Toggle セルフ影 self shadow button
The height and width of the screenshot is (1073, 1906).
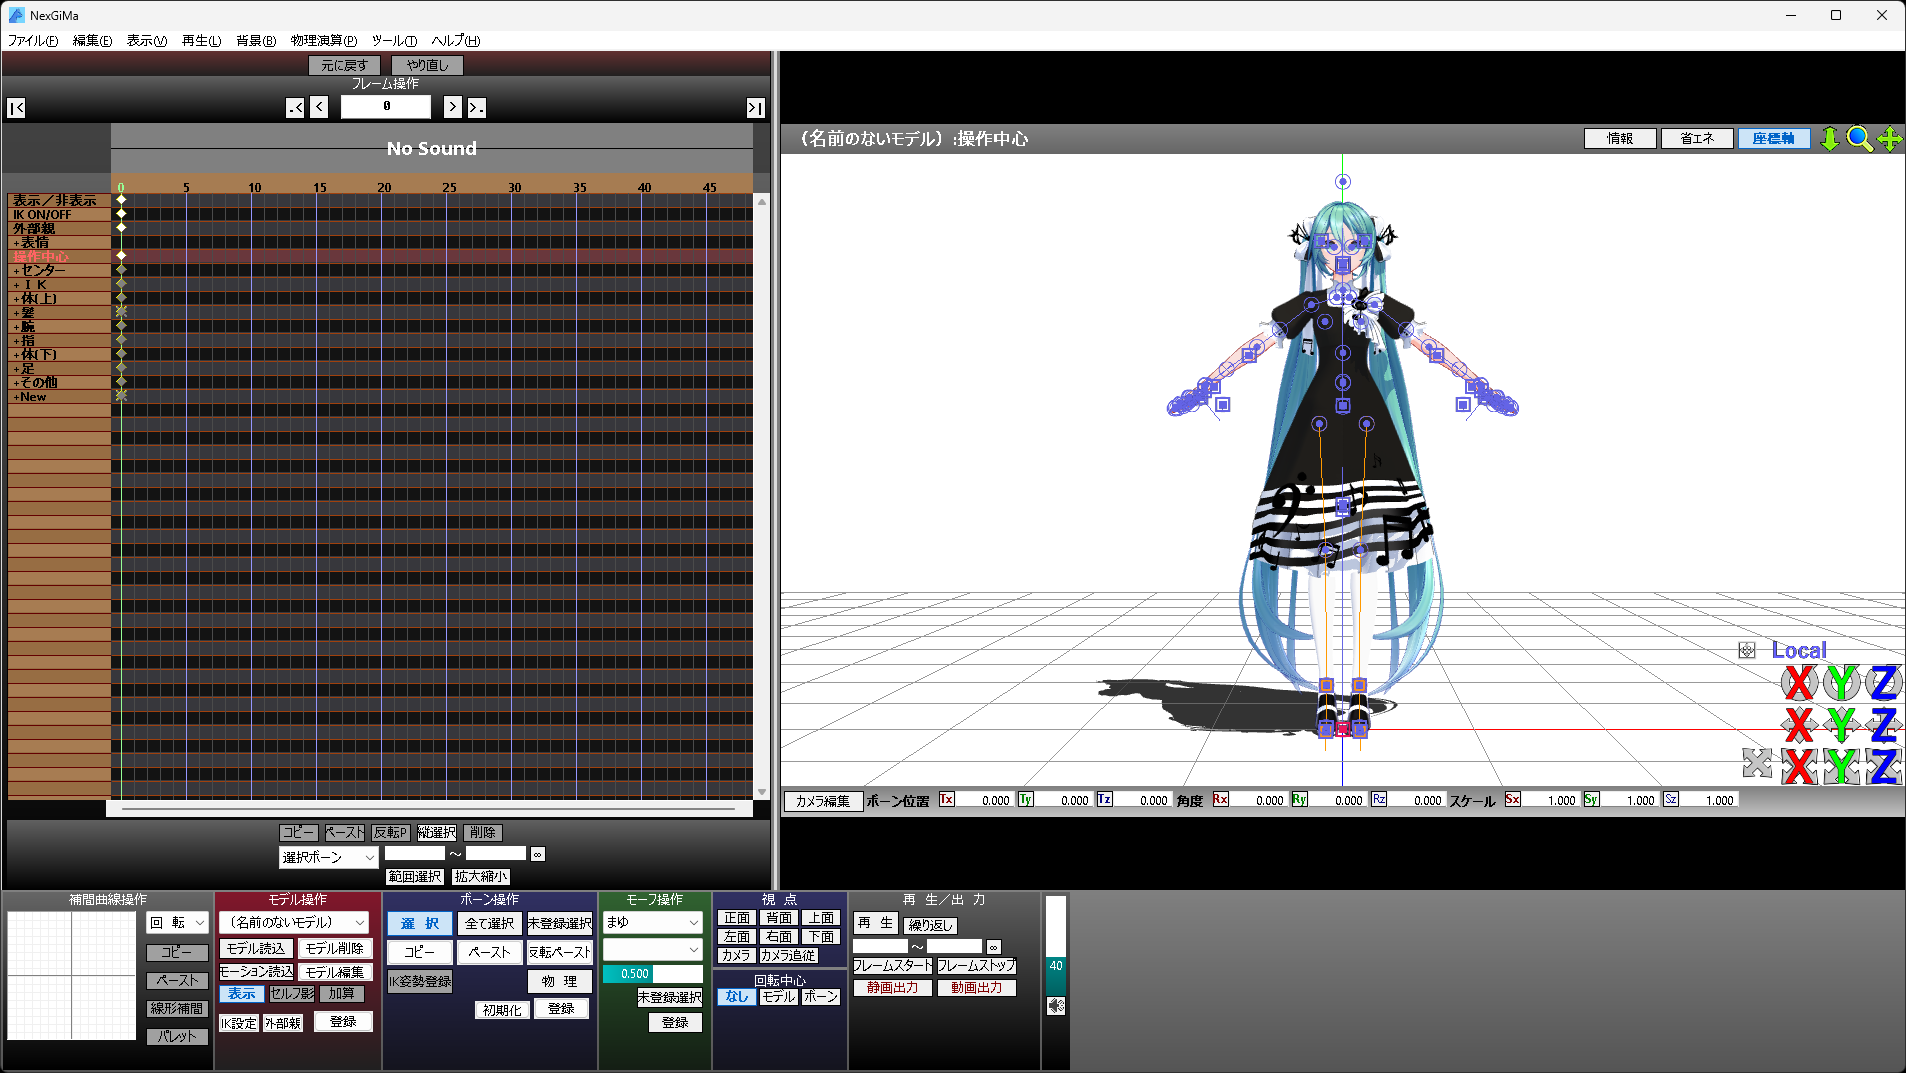pyautogui.click(x=293, y=994)
